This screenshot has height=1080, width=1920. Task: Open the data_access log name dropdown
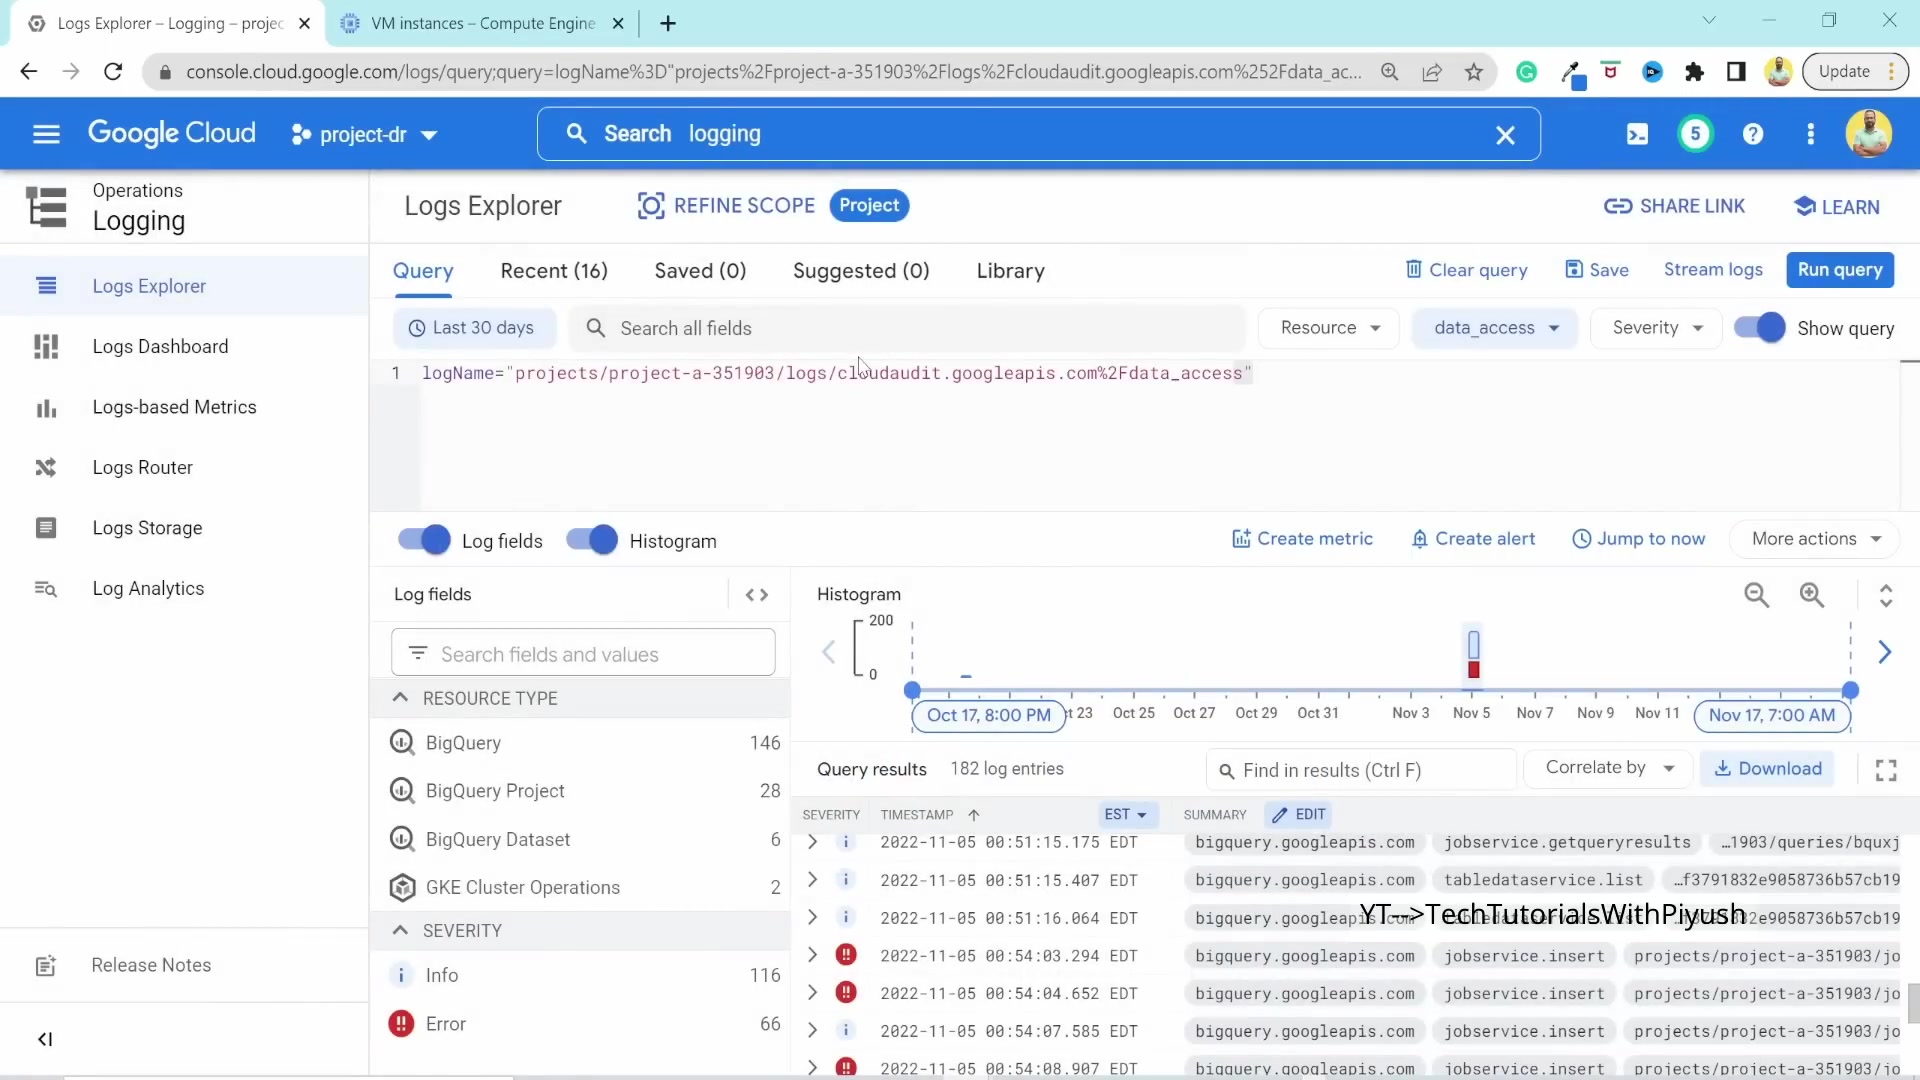pos(1495,328)
